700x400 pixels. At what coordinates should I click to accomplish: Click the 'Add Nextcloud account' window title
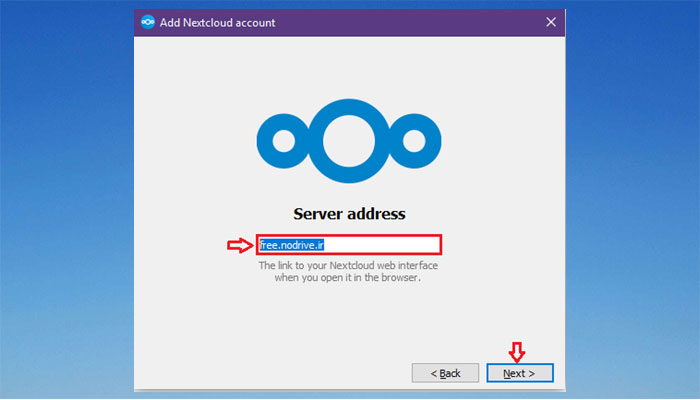tap(217, 23)
